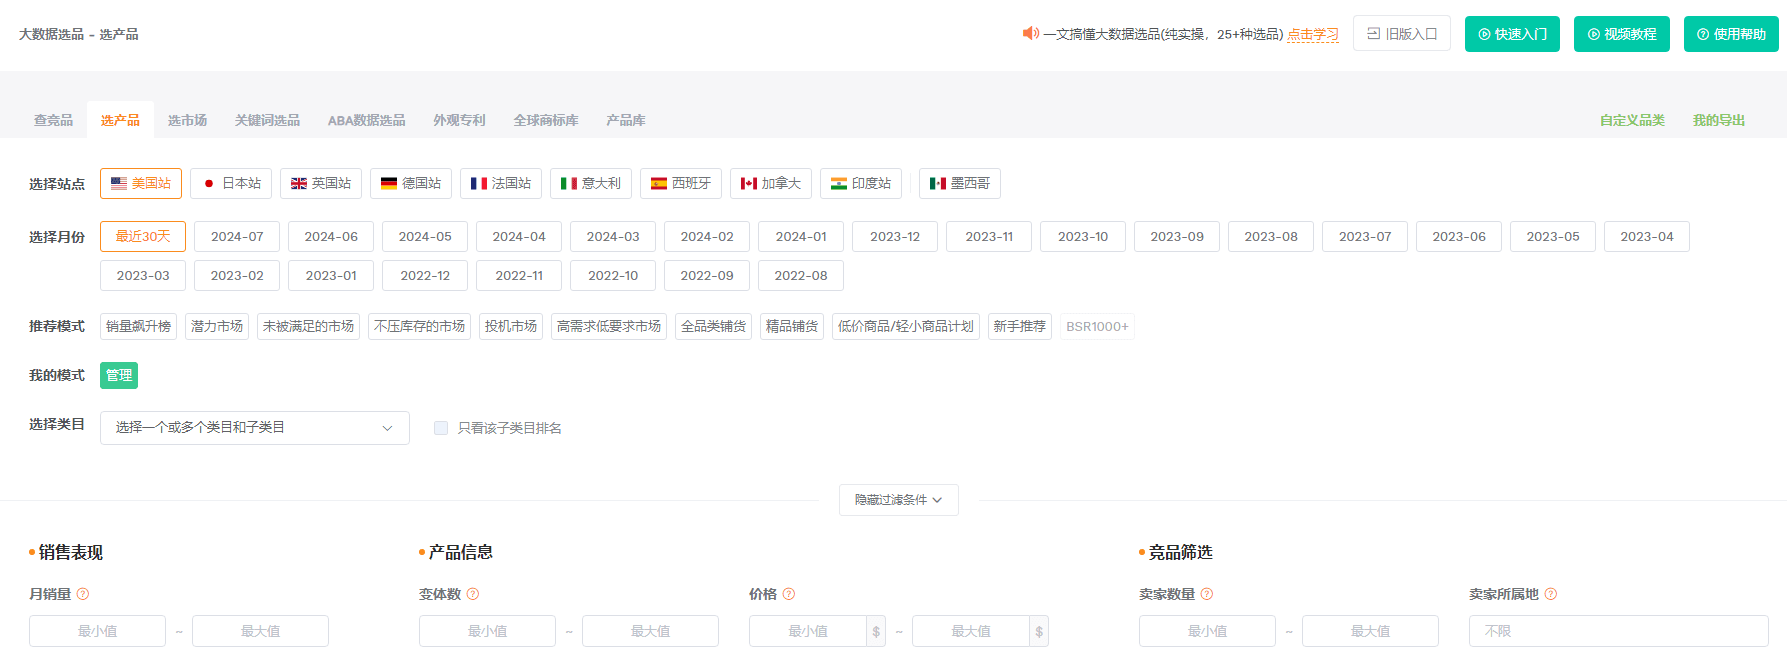
Task: Focus the 月销量 minimum value field
Action: point(97,631)
